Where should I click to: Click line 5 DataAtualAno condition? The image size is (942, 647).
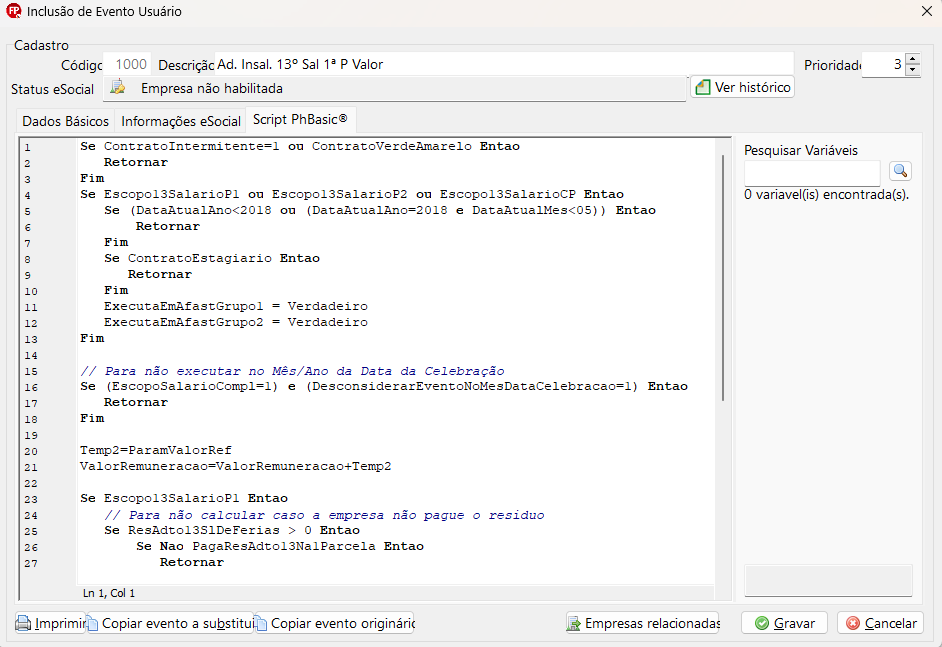tap(380, 210)
